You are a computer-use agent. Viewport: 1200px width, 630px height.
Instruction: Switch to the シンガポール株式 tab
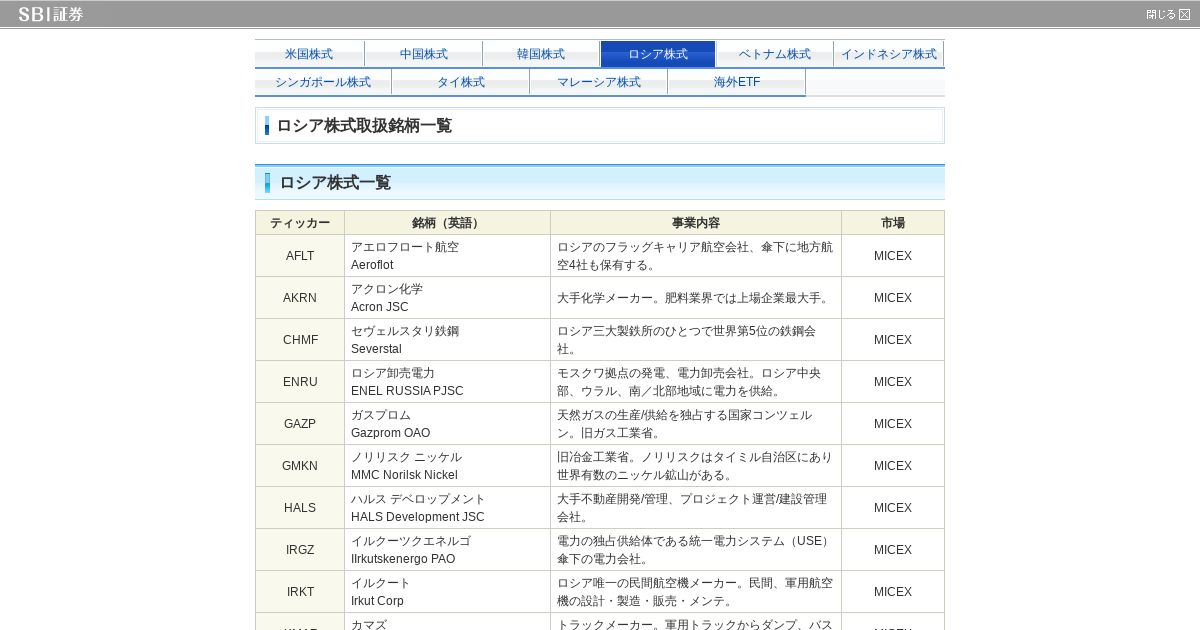pos(323,82)
